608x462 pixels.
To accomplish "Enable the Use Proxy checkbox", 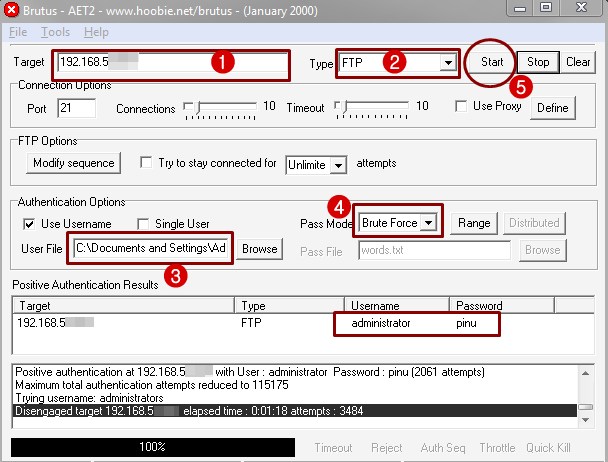I will click(461, 106).
